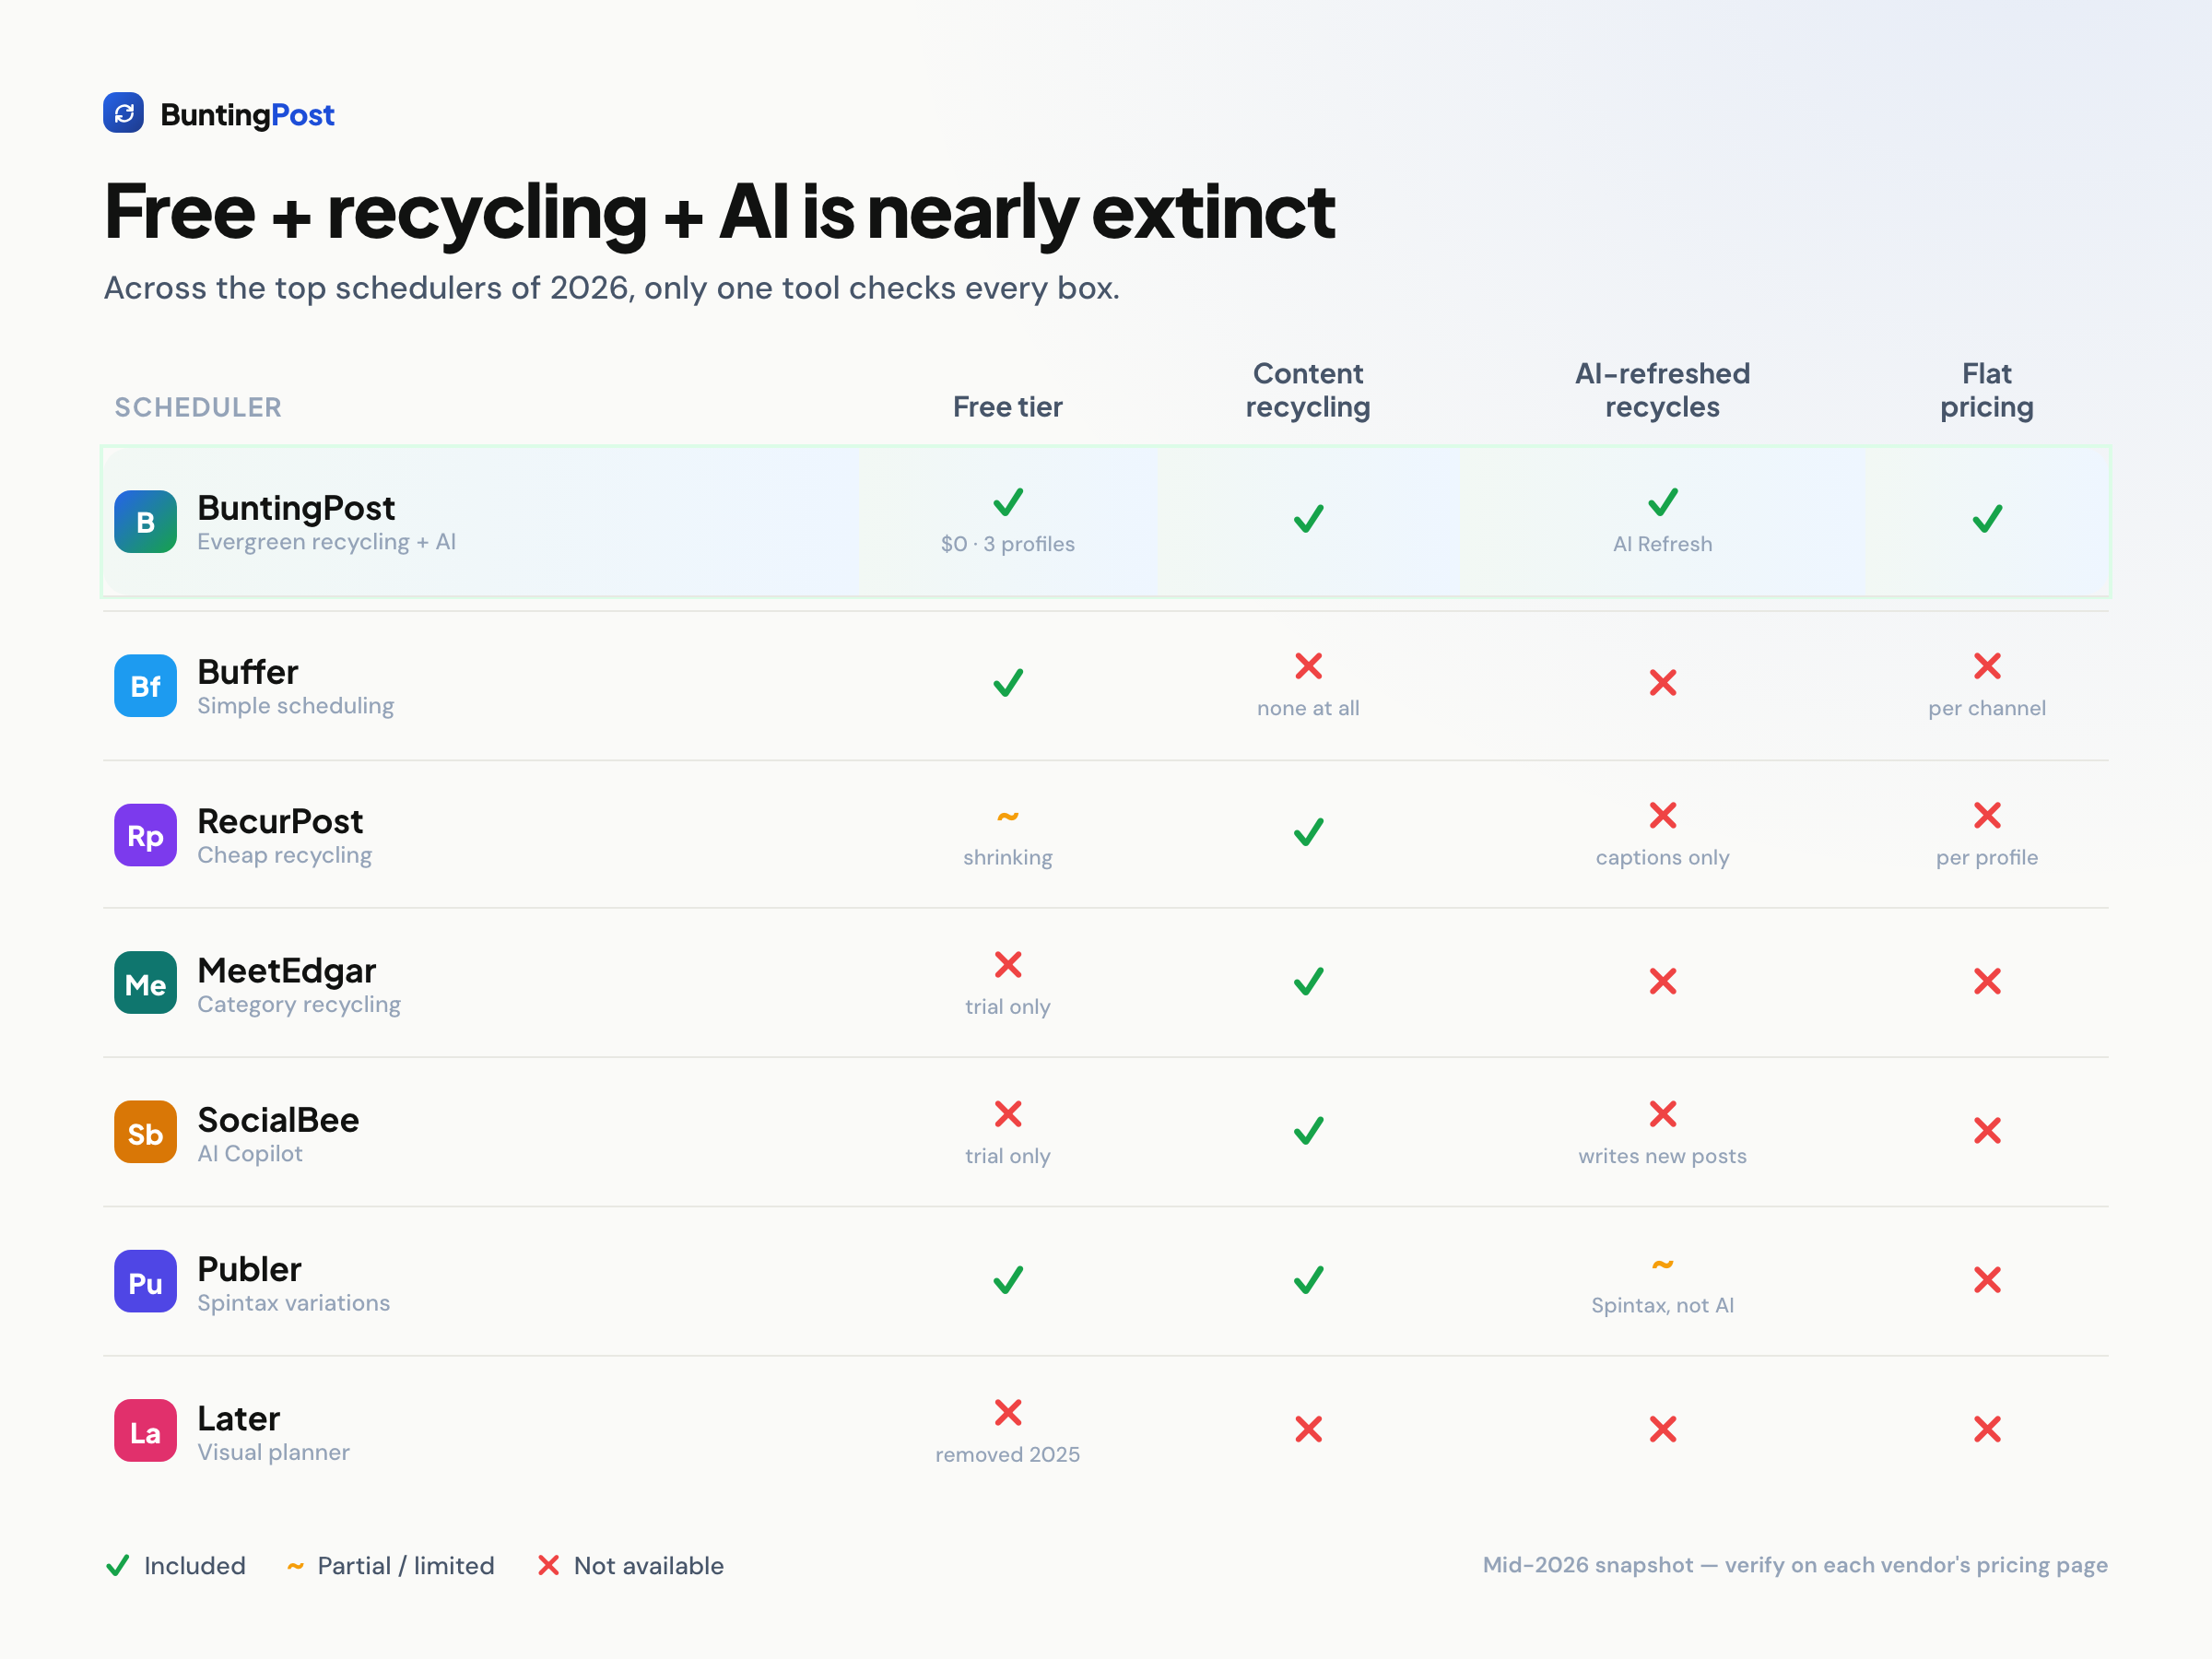Click the BuntingPost 'B' app icon
The image size is (2212, 1659).
(145, 522)
